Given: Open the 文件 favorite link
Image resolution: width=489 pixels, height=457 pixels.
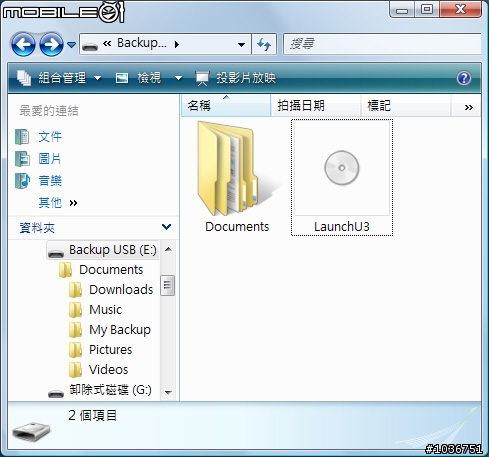Looking at the screenshot, I should click(50, 137).
